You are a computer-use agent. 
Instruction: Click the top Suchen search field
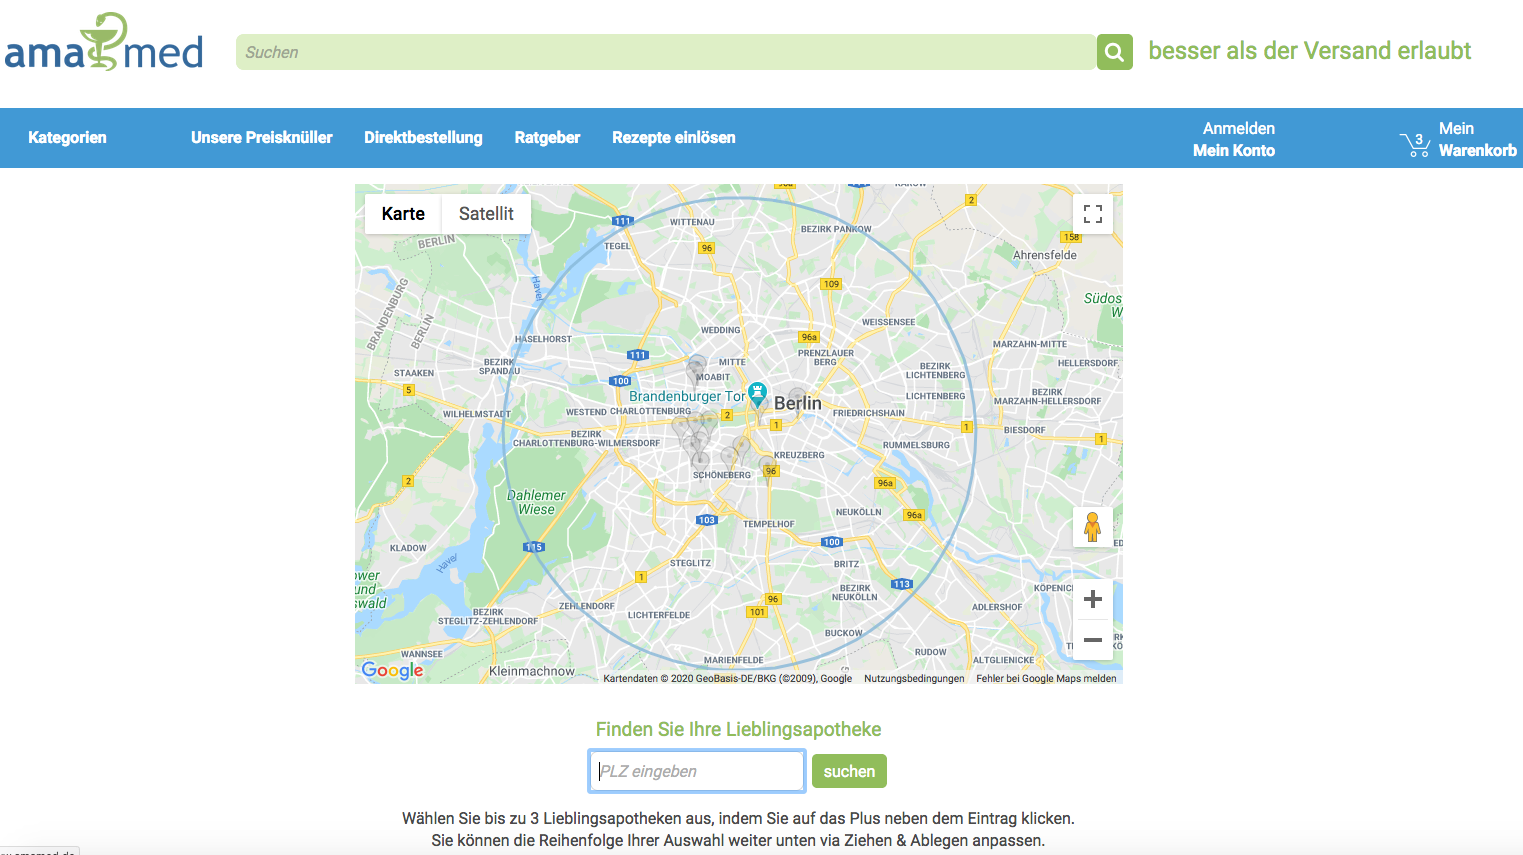[x=665, y=52]
